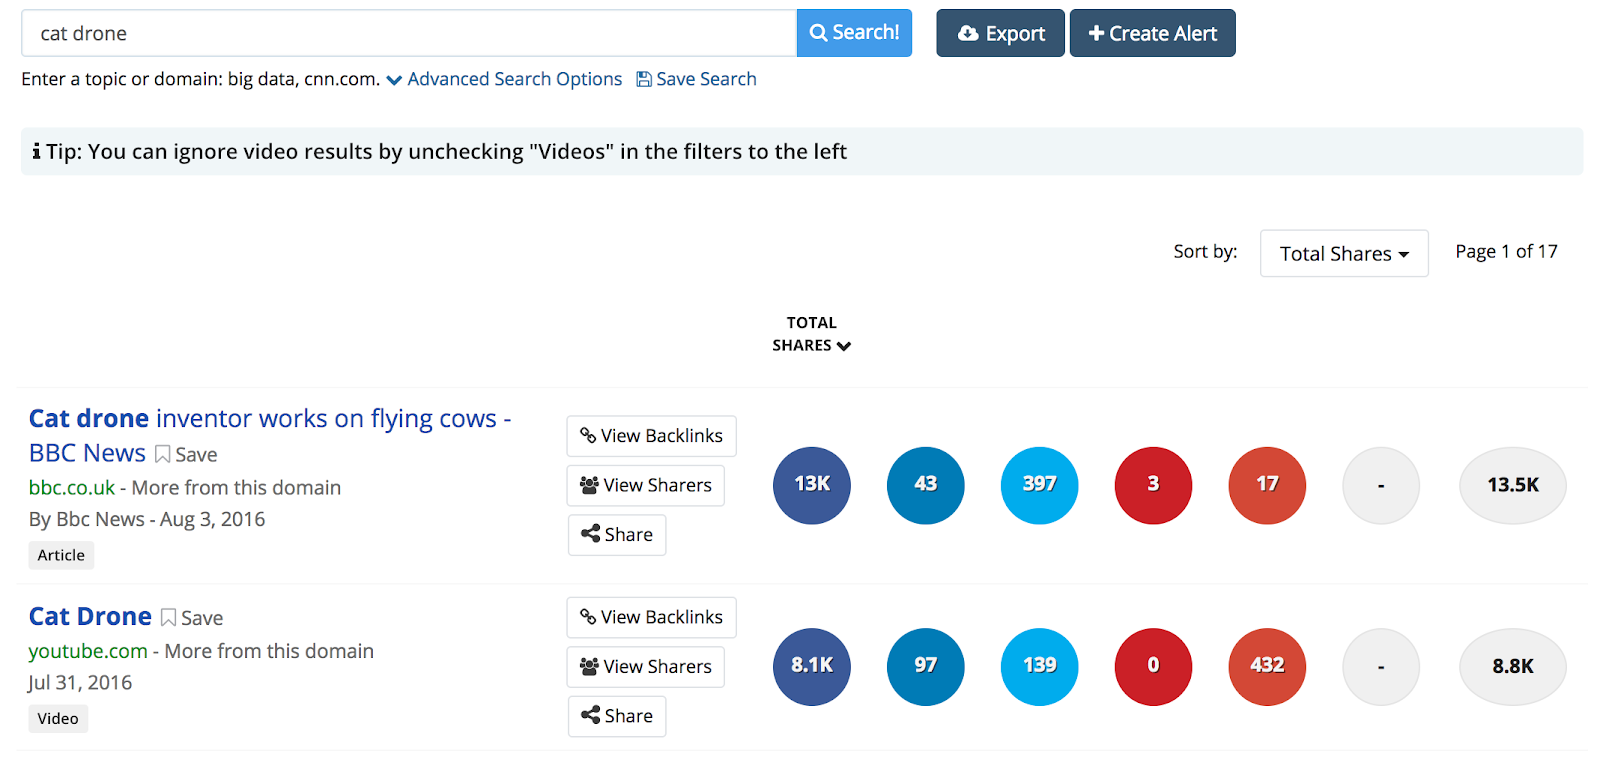View Sharers for the BBC News article
The width and height of the screenshot is (1600, 760).
[x=645, y=485]
